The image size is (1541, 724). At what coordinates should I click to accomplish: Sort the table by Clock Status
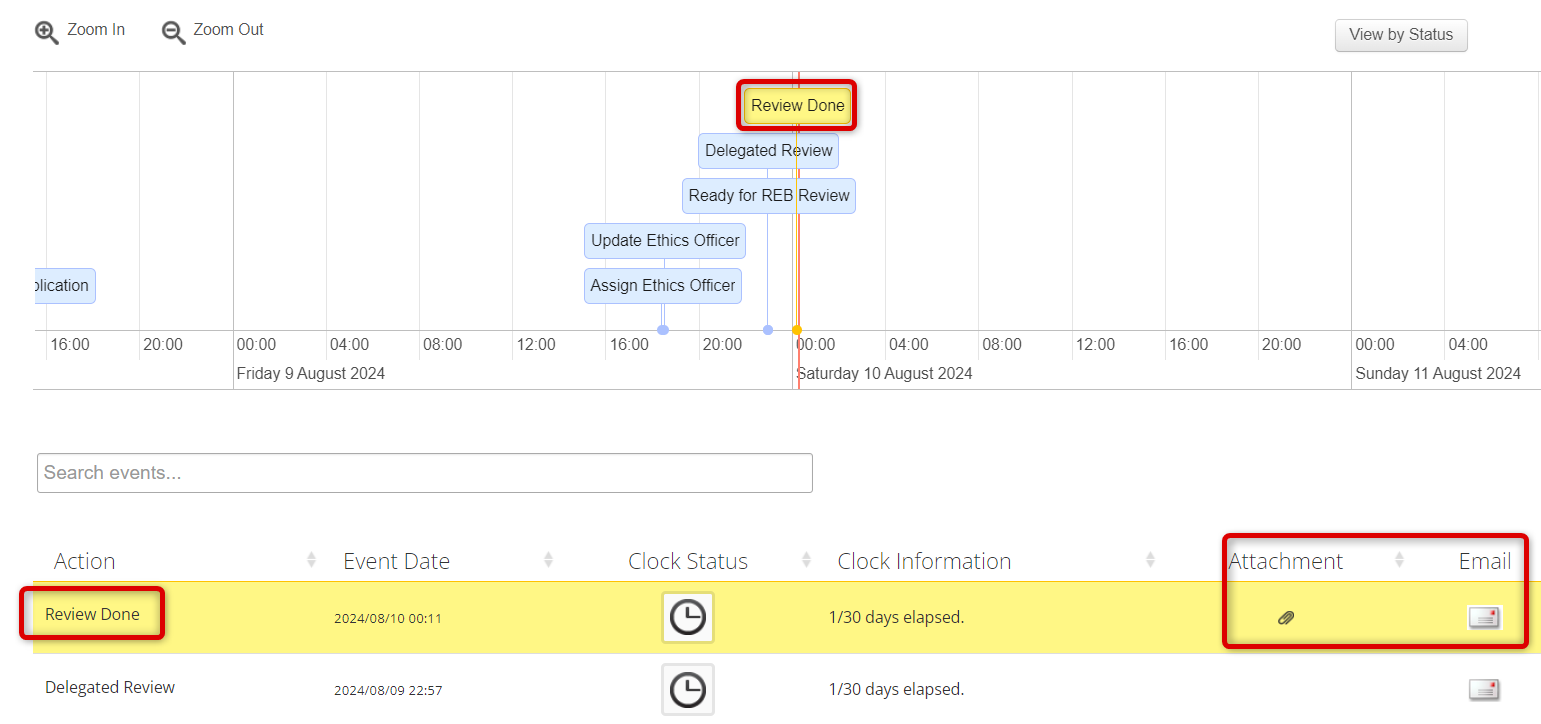688,561
